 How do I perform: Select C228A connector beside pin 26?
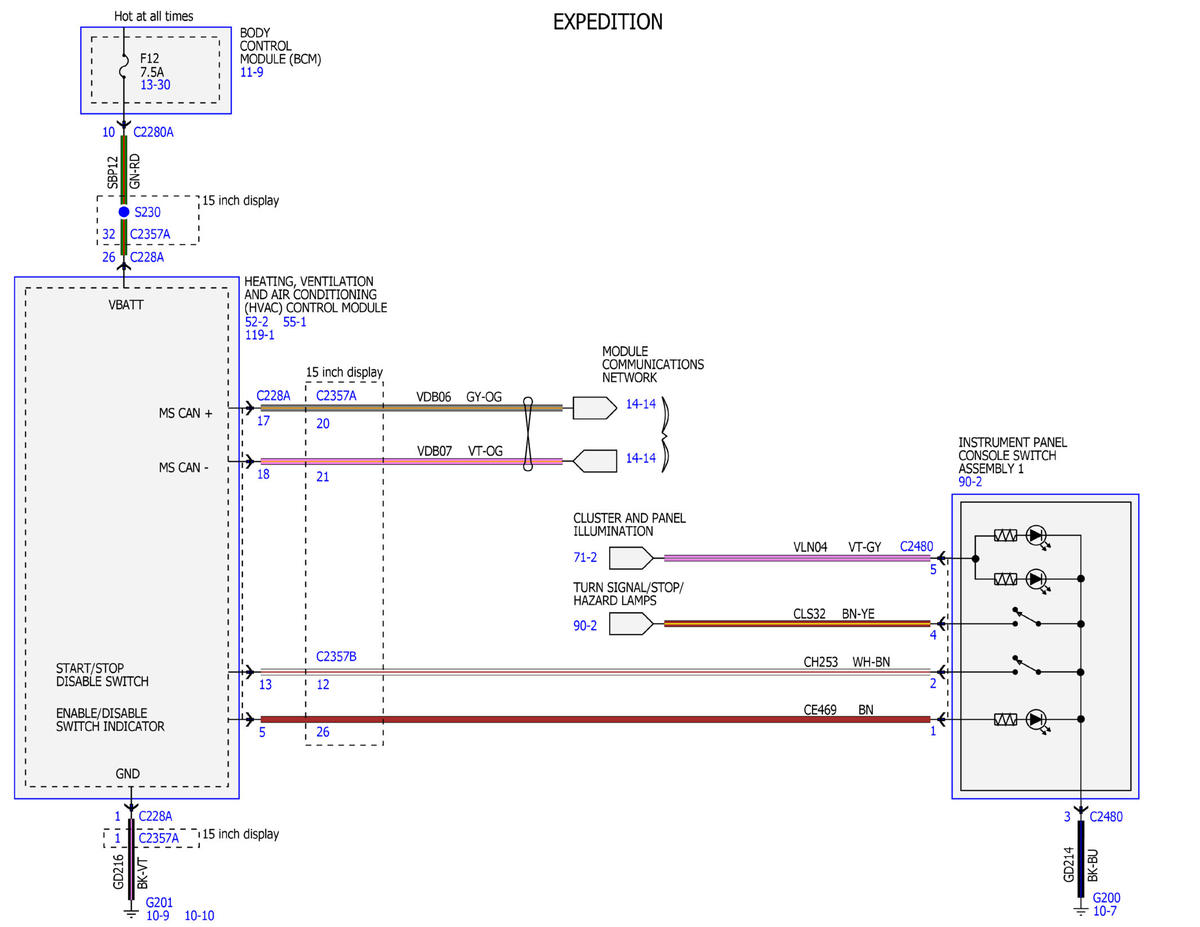click(x=146, y=257)
